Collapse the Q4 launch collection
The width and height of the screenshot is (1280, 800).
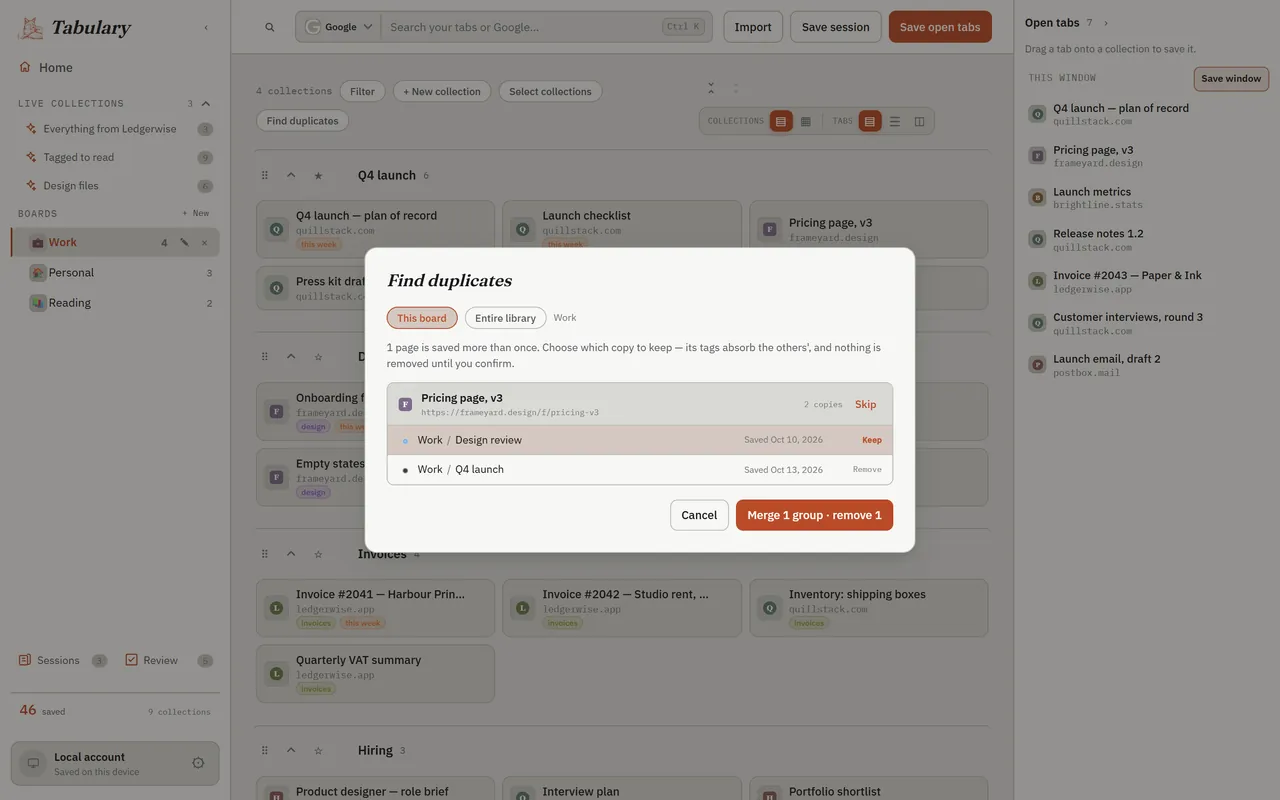pos(291,175)
